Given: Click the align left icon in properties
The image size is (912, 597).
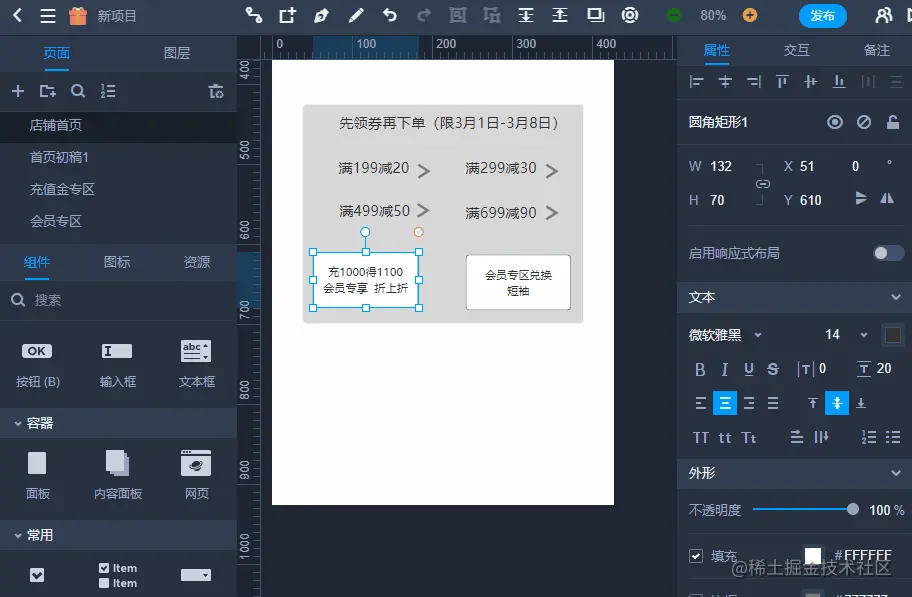Looking at the screenshot, I should (x=698, y=82).
